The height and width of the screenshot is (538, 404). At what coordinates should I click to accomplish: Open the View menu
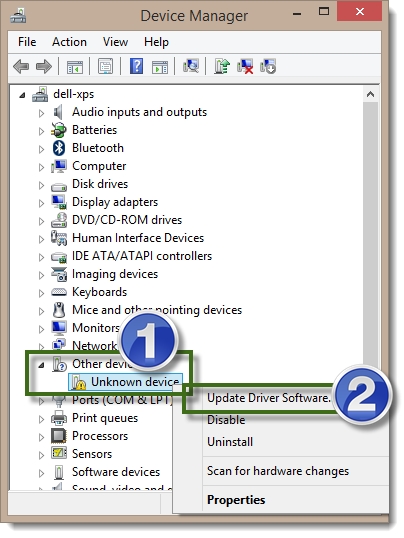(115, 42)
